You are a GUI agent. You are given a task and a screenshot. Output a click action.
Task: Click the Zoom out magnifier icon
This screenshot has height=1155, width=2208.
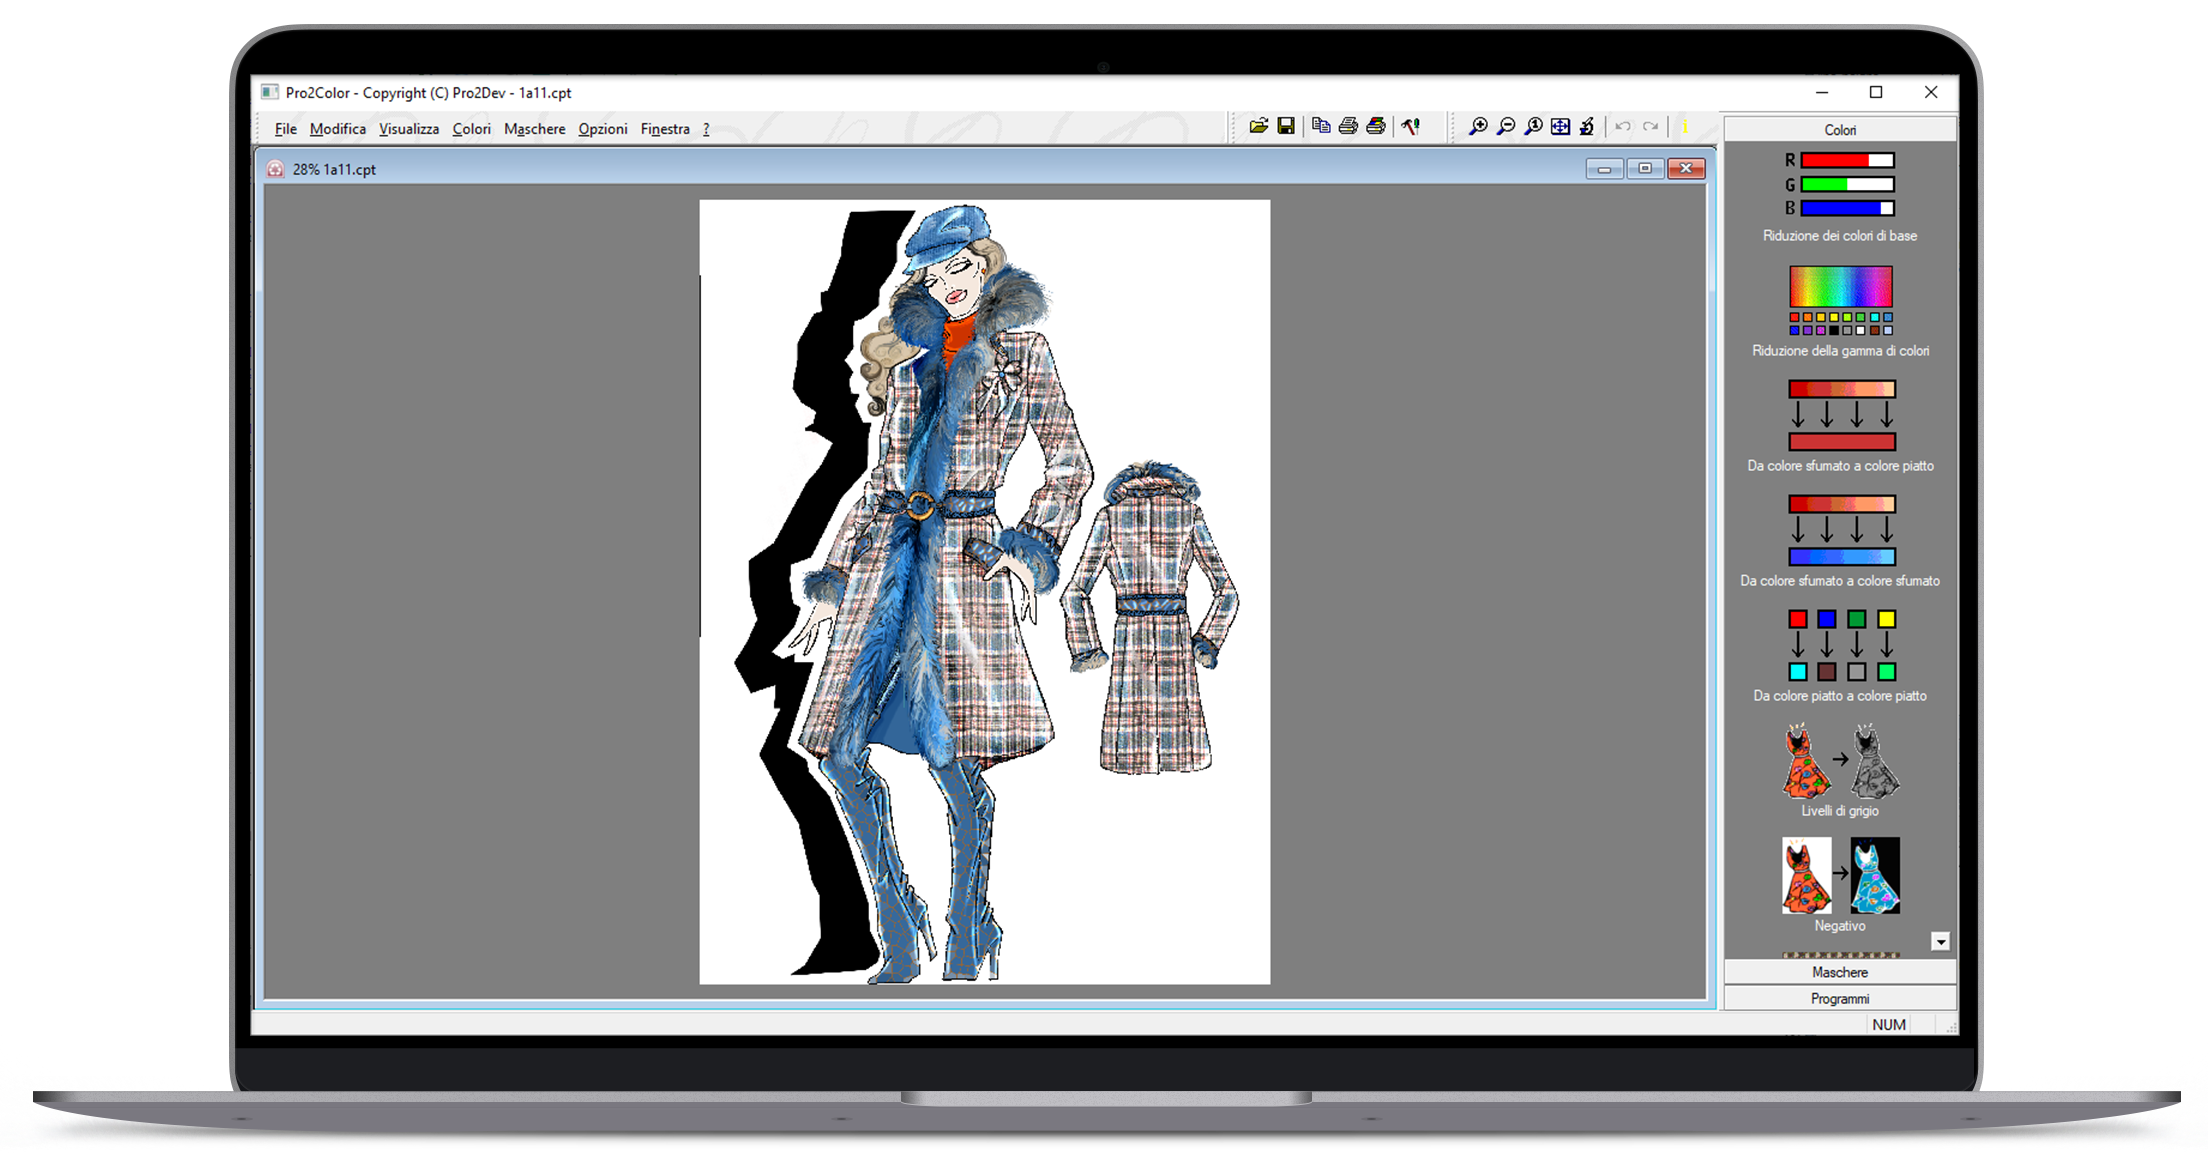[x=1505, y=126]
